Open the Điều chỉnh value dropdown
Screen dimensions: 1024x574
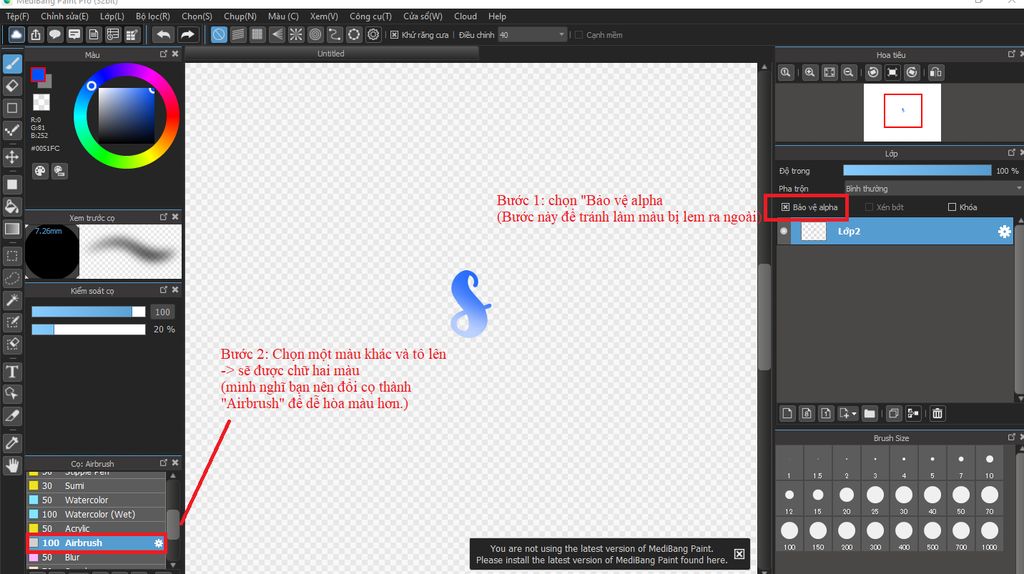click(532, 35)
